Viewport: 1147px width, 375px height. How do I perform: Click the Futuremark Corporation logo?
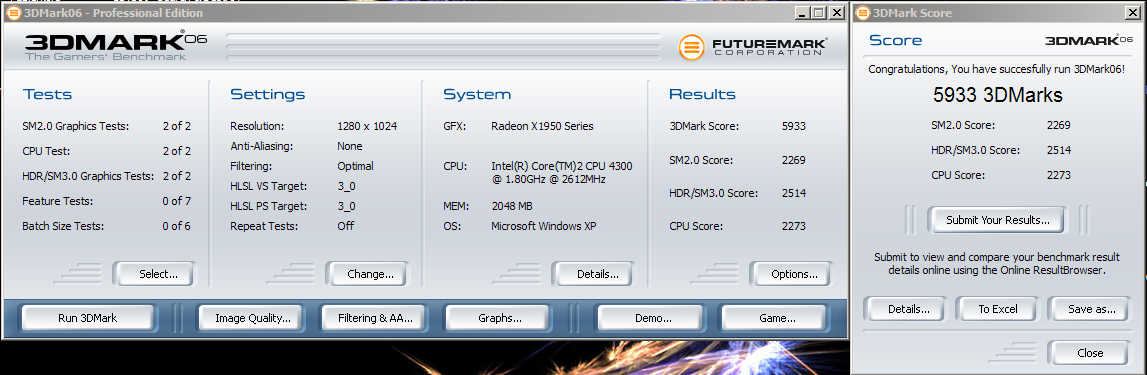tap(752, 48)
